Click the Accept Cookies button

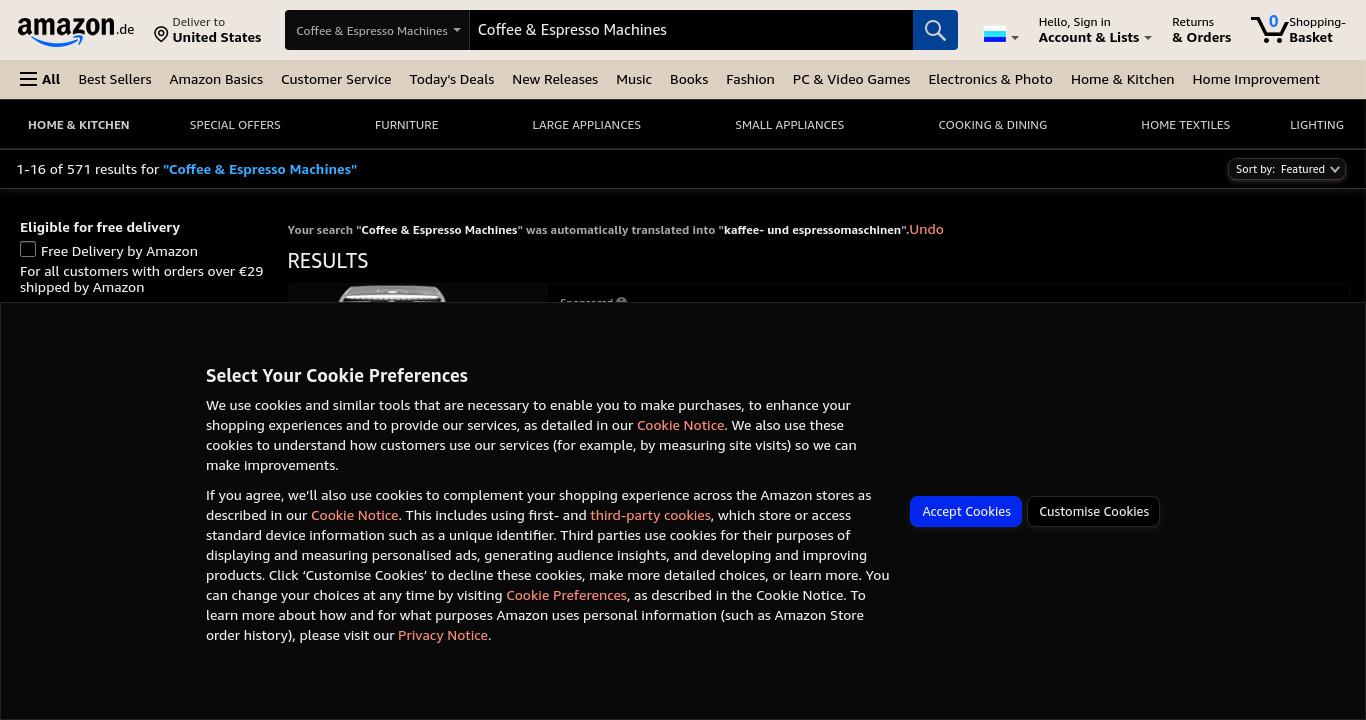pos(966,511)
